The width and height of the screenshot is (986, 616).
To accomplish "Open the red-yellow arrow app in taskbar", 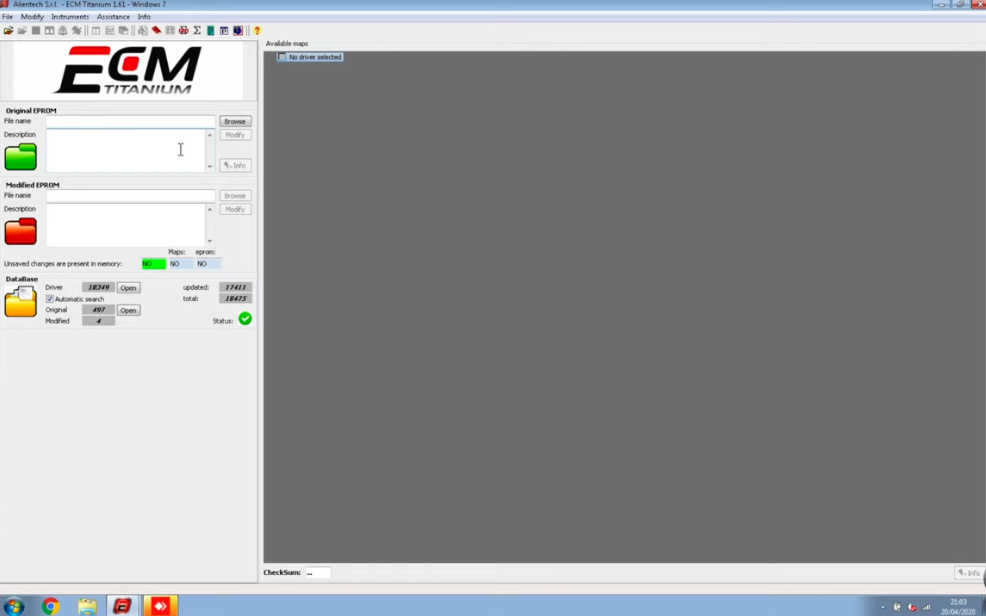I will [x=160, y=606].
